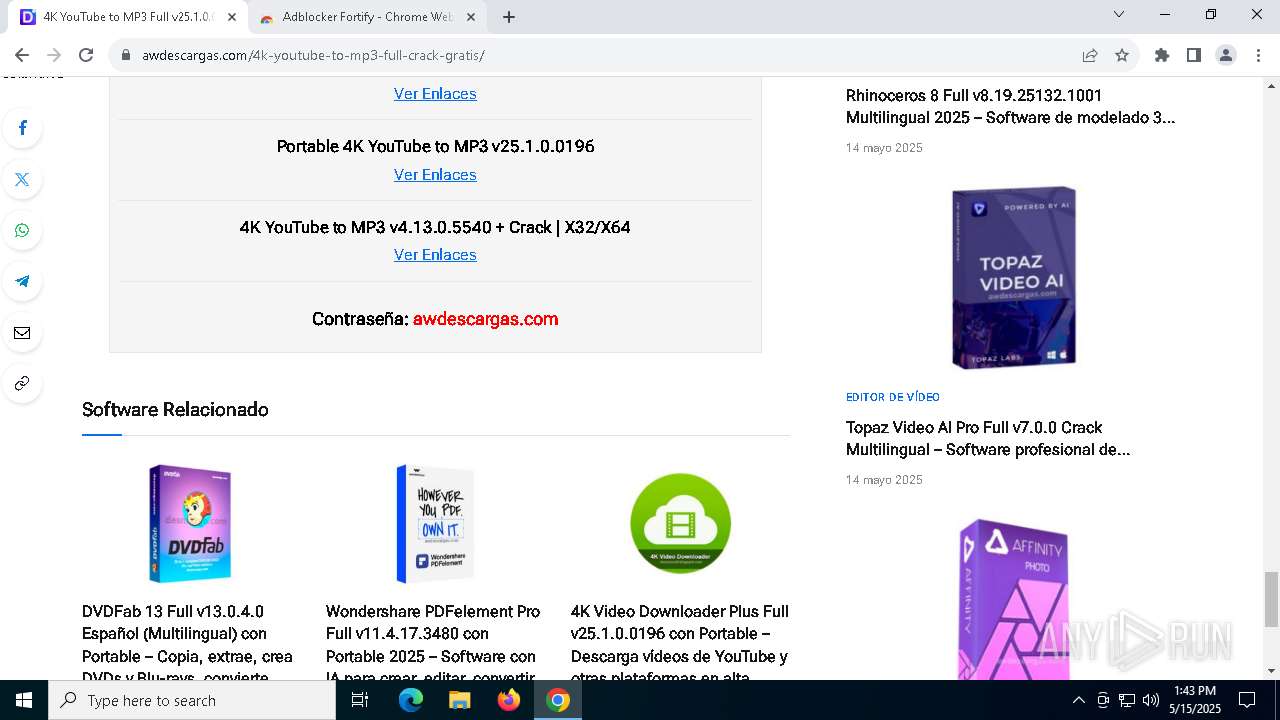
Task: Copy page link with chain icon
Action: coord(22,383)
